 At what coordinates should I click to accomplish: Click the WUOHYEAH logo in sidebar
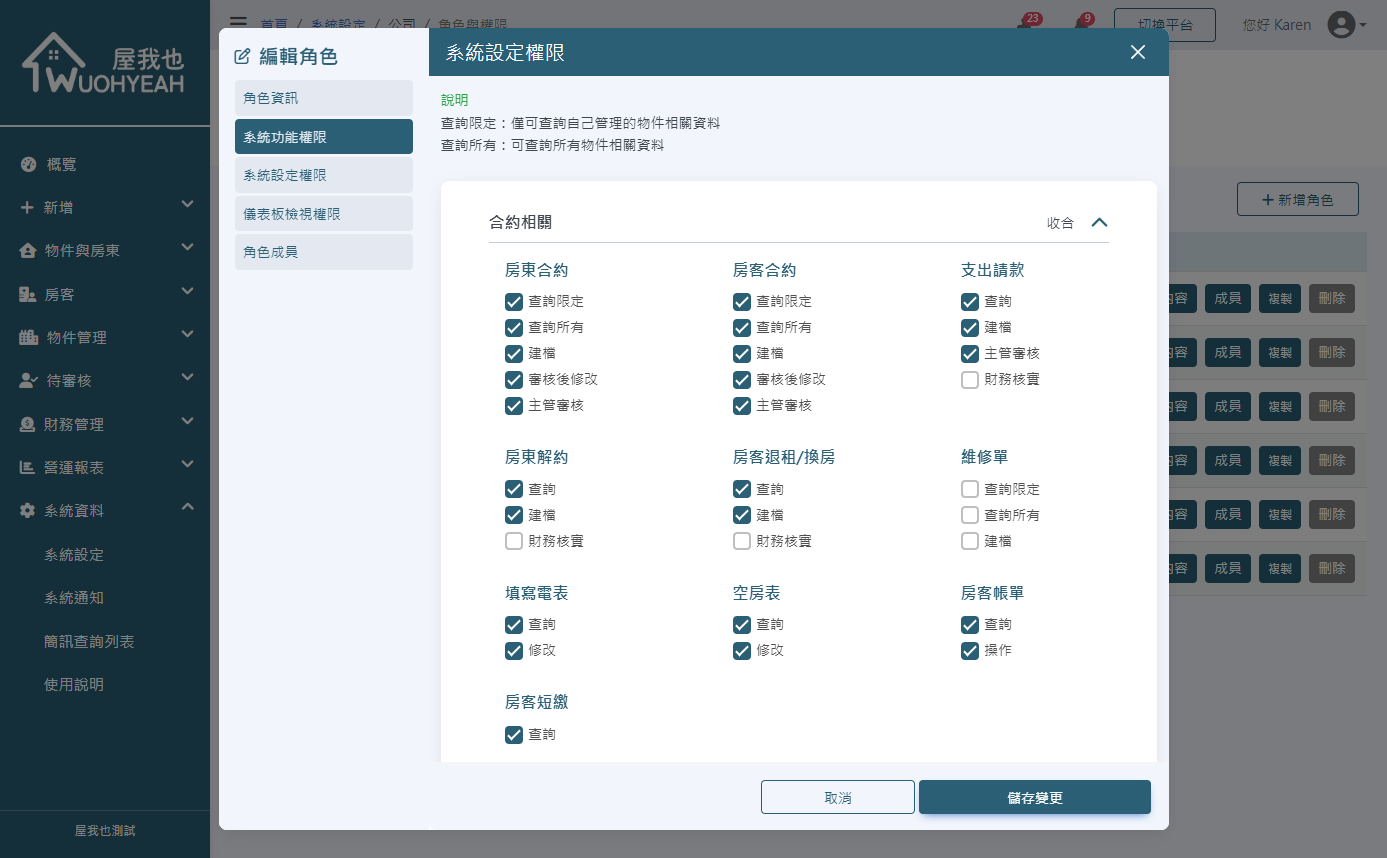tap(105, 62)
